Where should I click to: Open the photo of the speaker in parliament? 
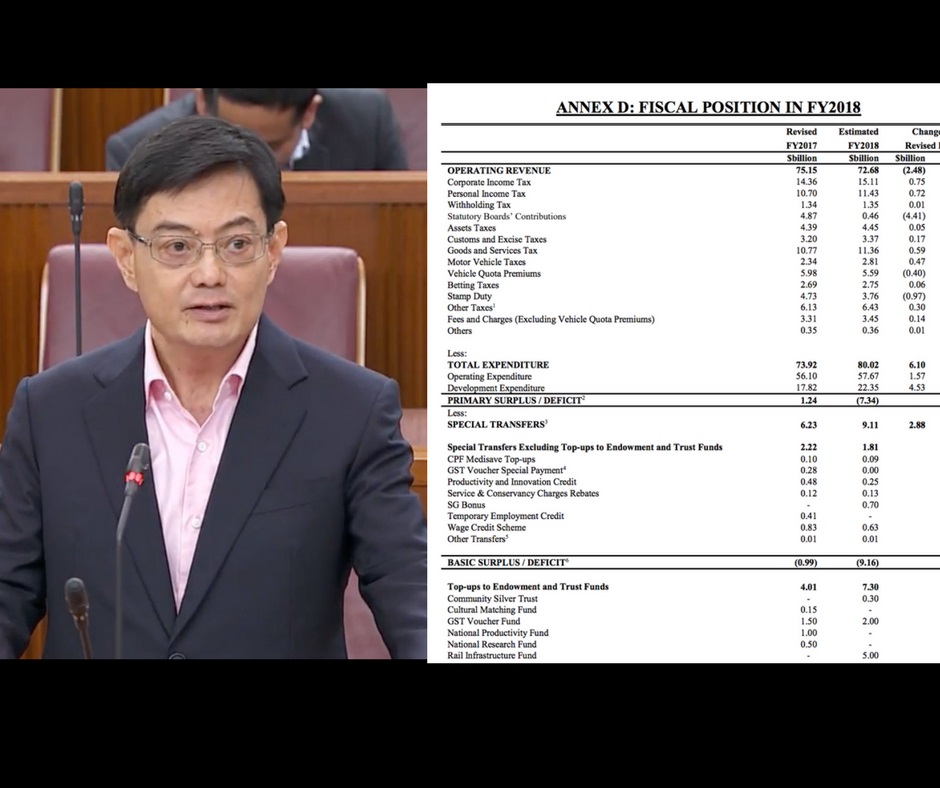tap(213, 373)
